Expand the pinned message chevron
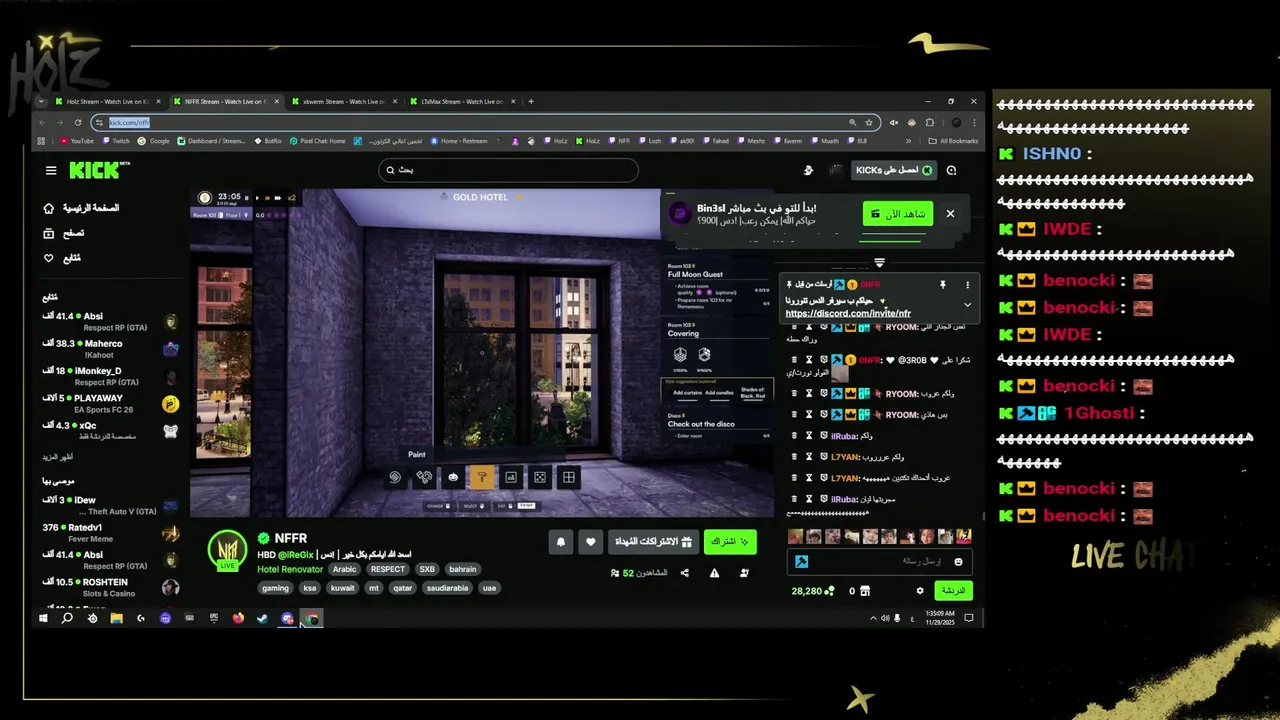Screen dimensions: 1280x720 point(967,305)
